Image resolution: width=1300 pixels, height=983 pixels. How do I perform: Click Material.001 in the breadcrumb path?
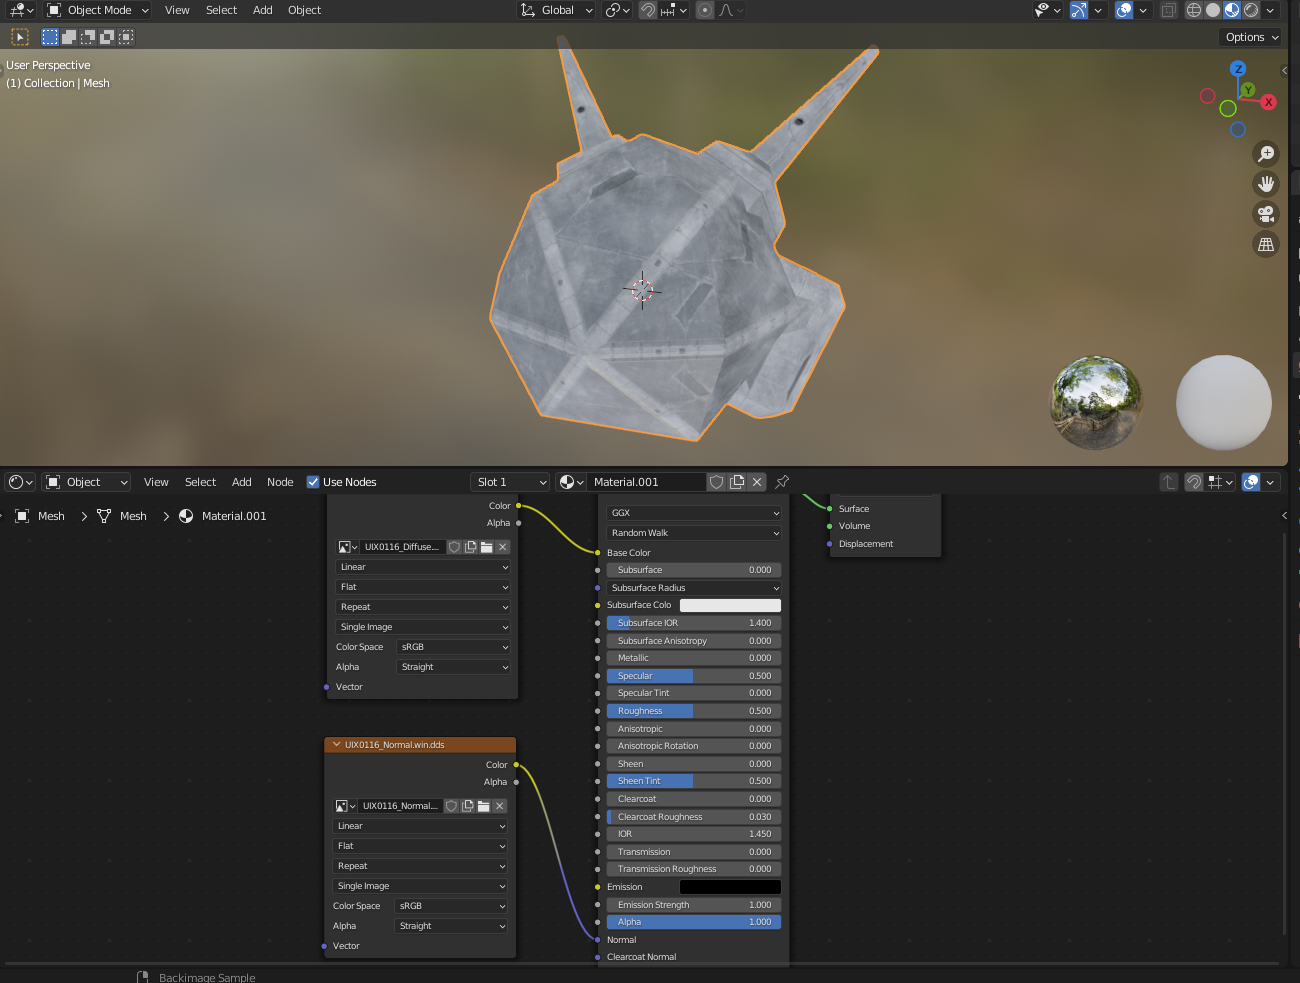233,516
